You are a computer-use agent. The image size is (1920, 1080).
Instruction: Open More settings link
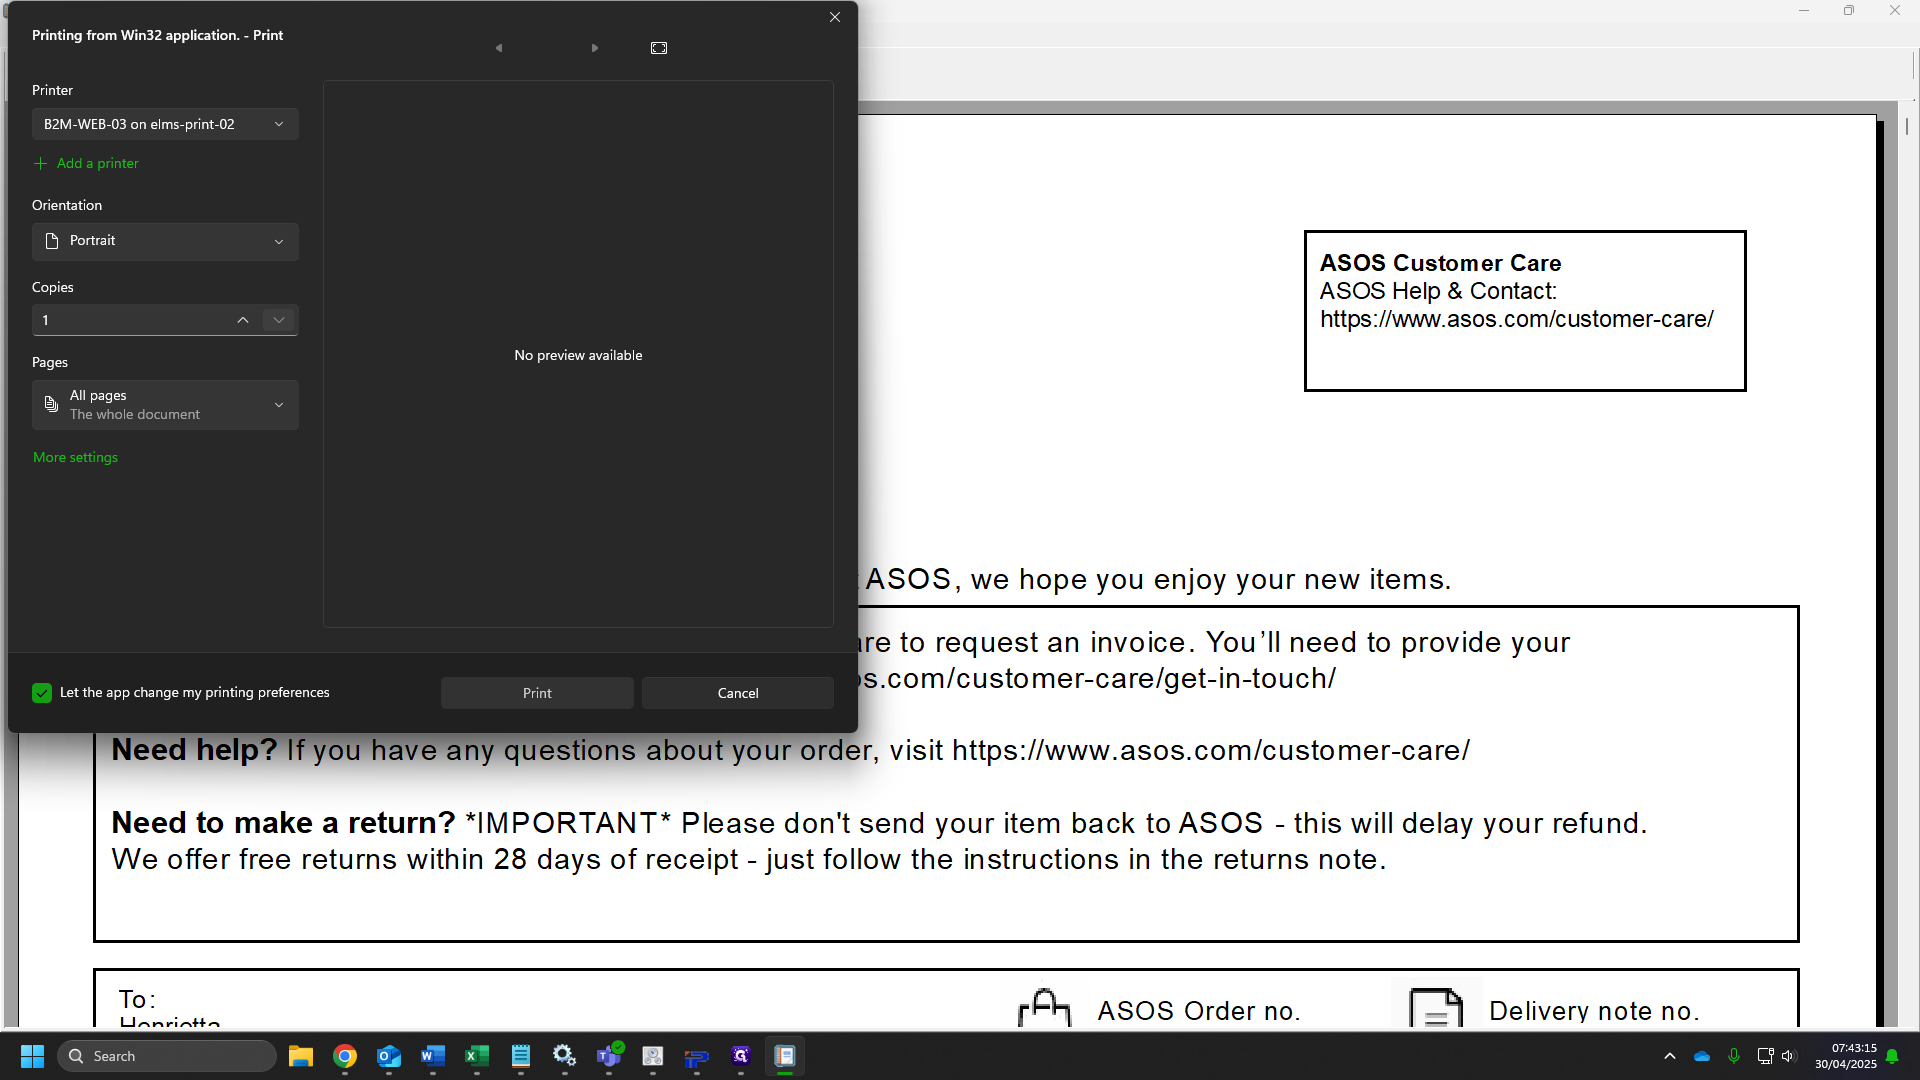(75, 457)
